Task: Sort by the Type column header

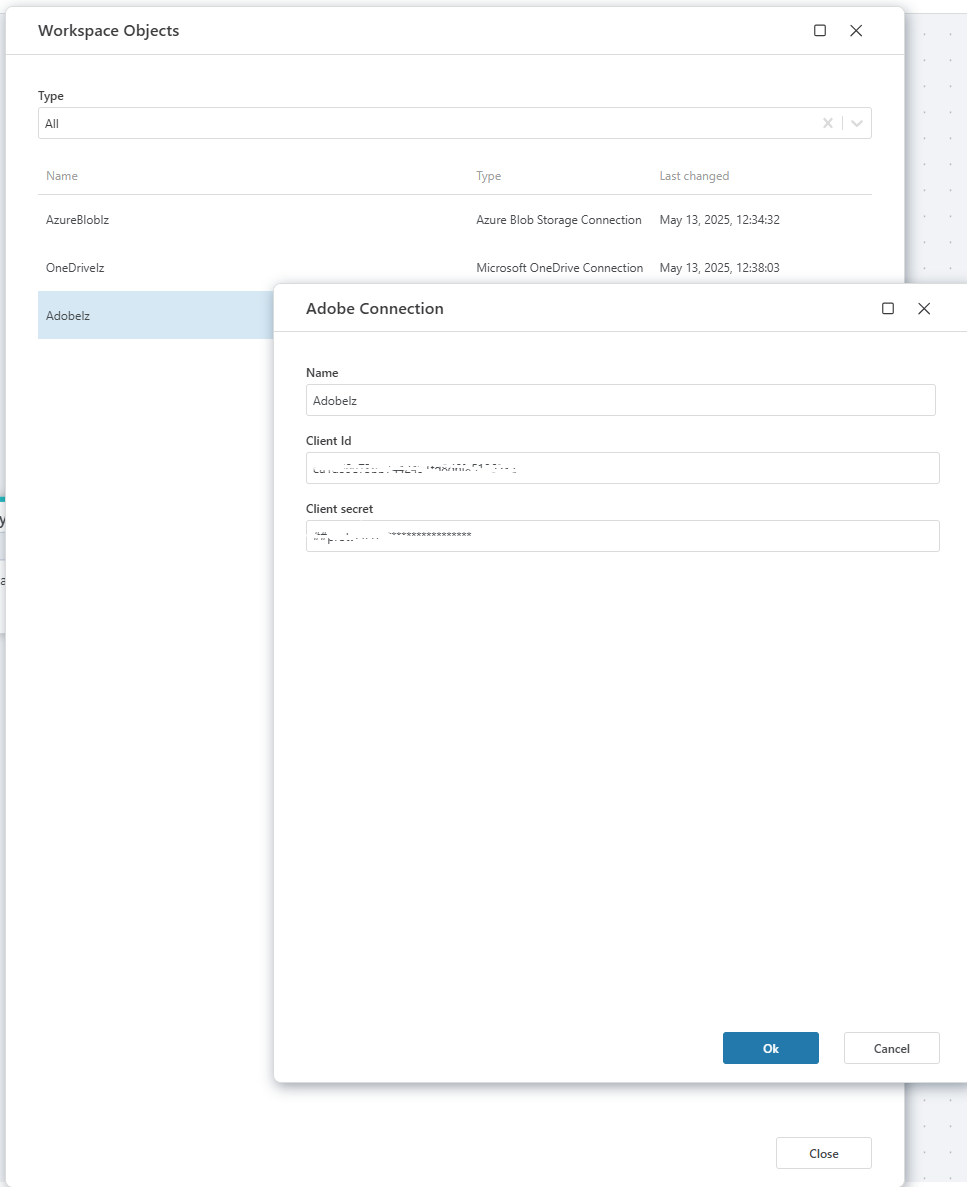Action: (x=488, y=176)
